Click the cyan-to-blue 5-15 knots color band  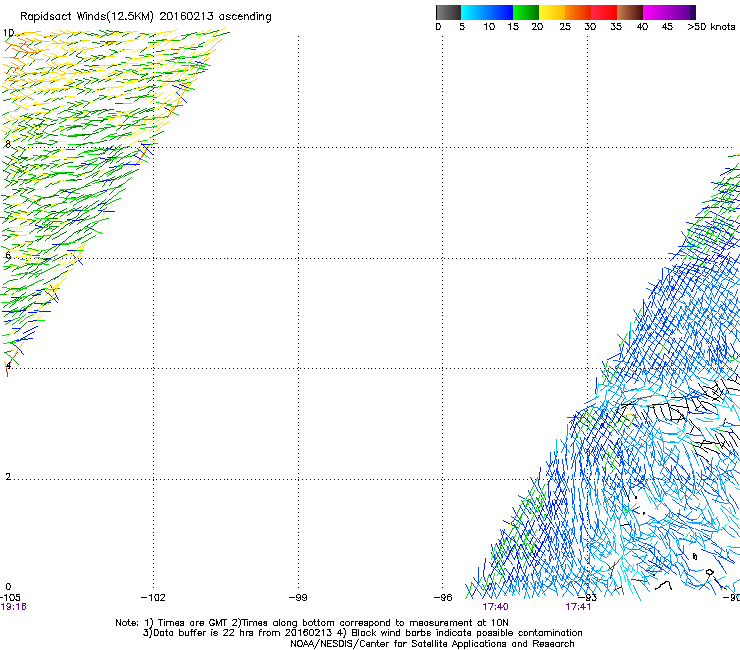[487, 12]
